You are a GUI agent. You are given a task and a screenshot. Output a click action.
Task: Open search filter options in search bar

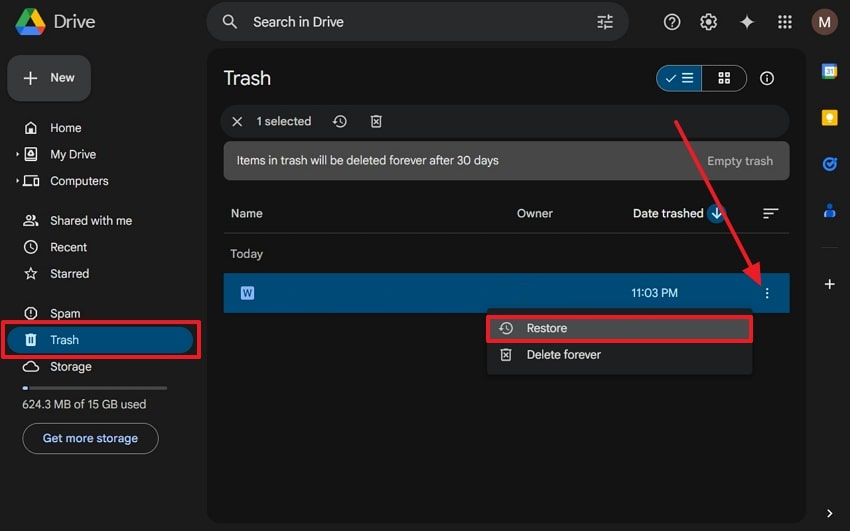[605, 22]
